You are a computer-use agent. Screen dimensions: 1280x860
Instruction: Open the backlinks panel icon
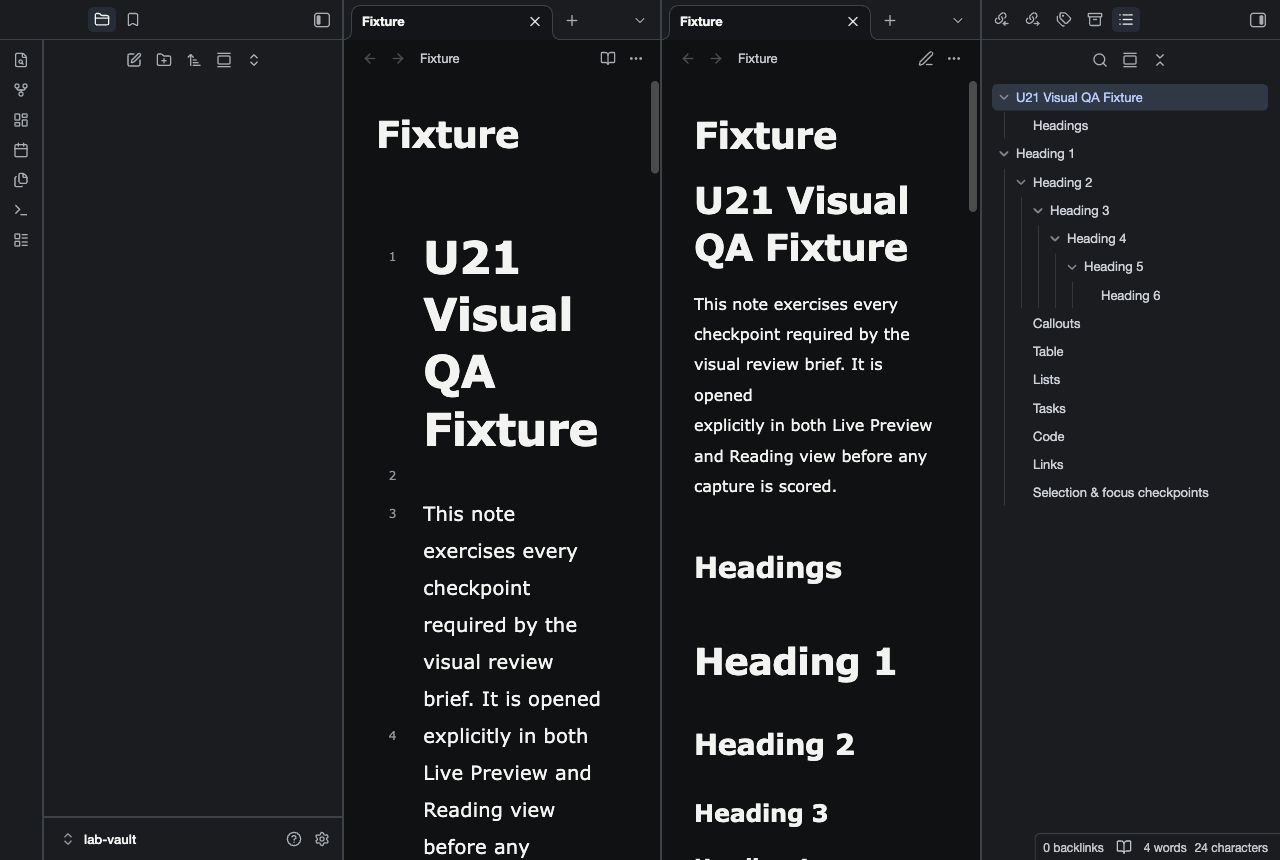1002,20
